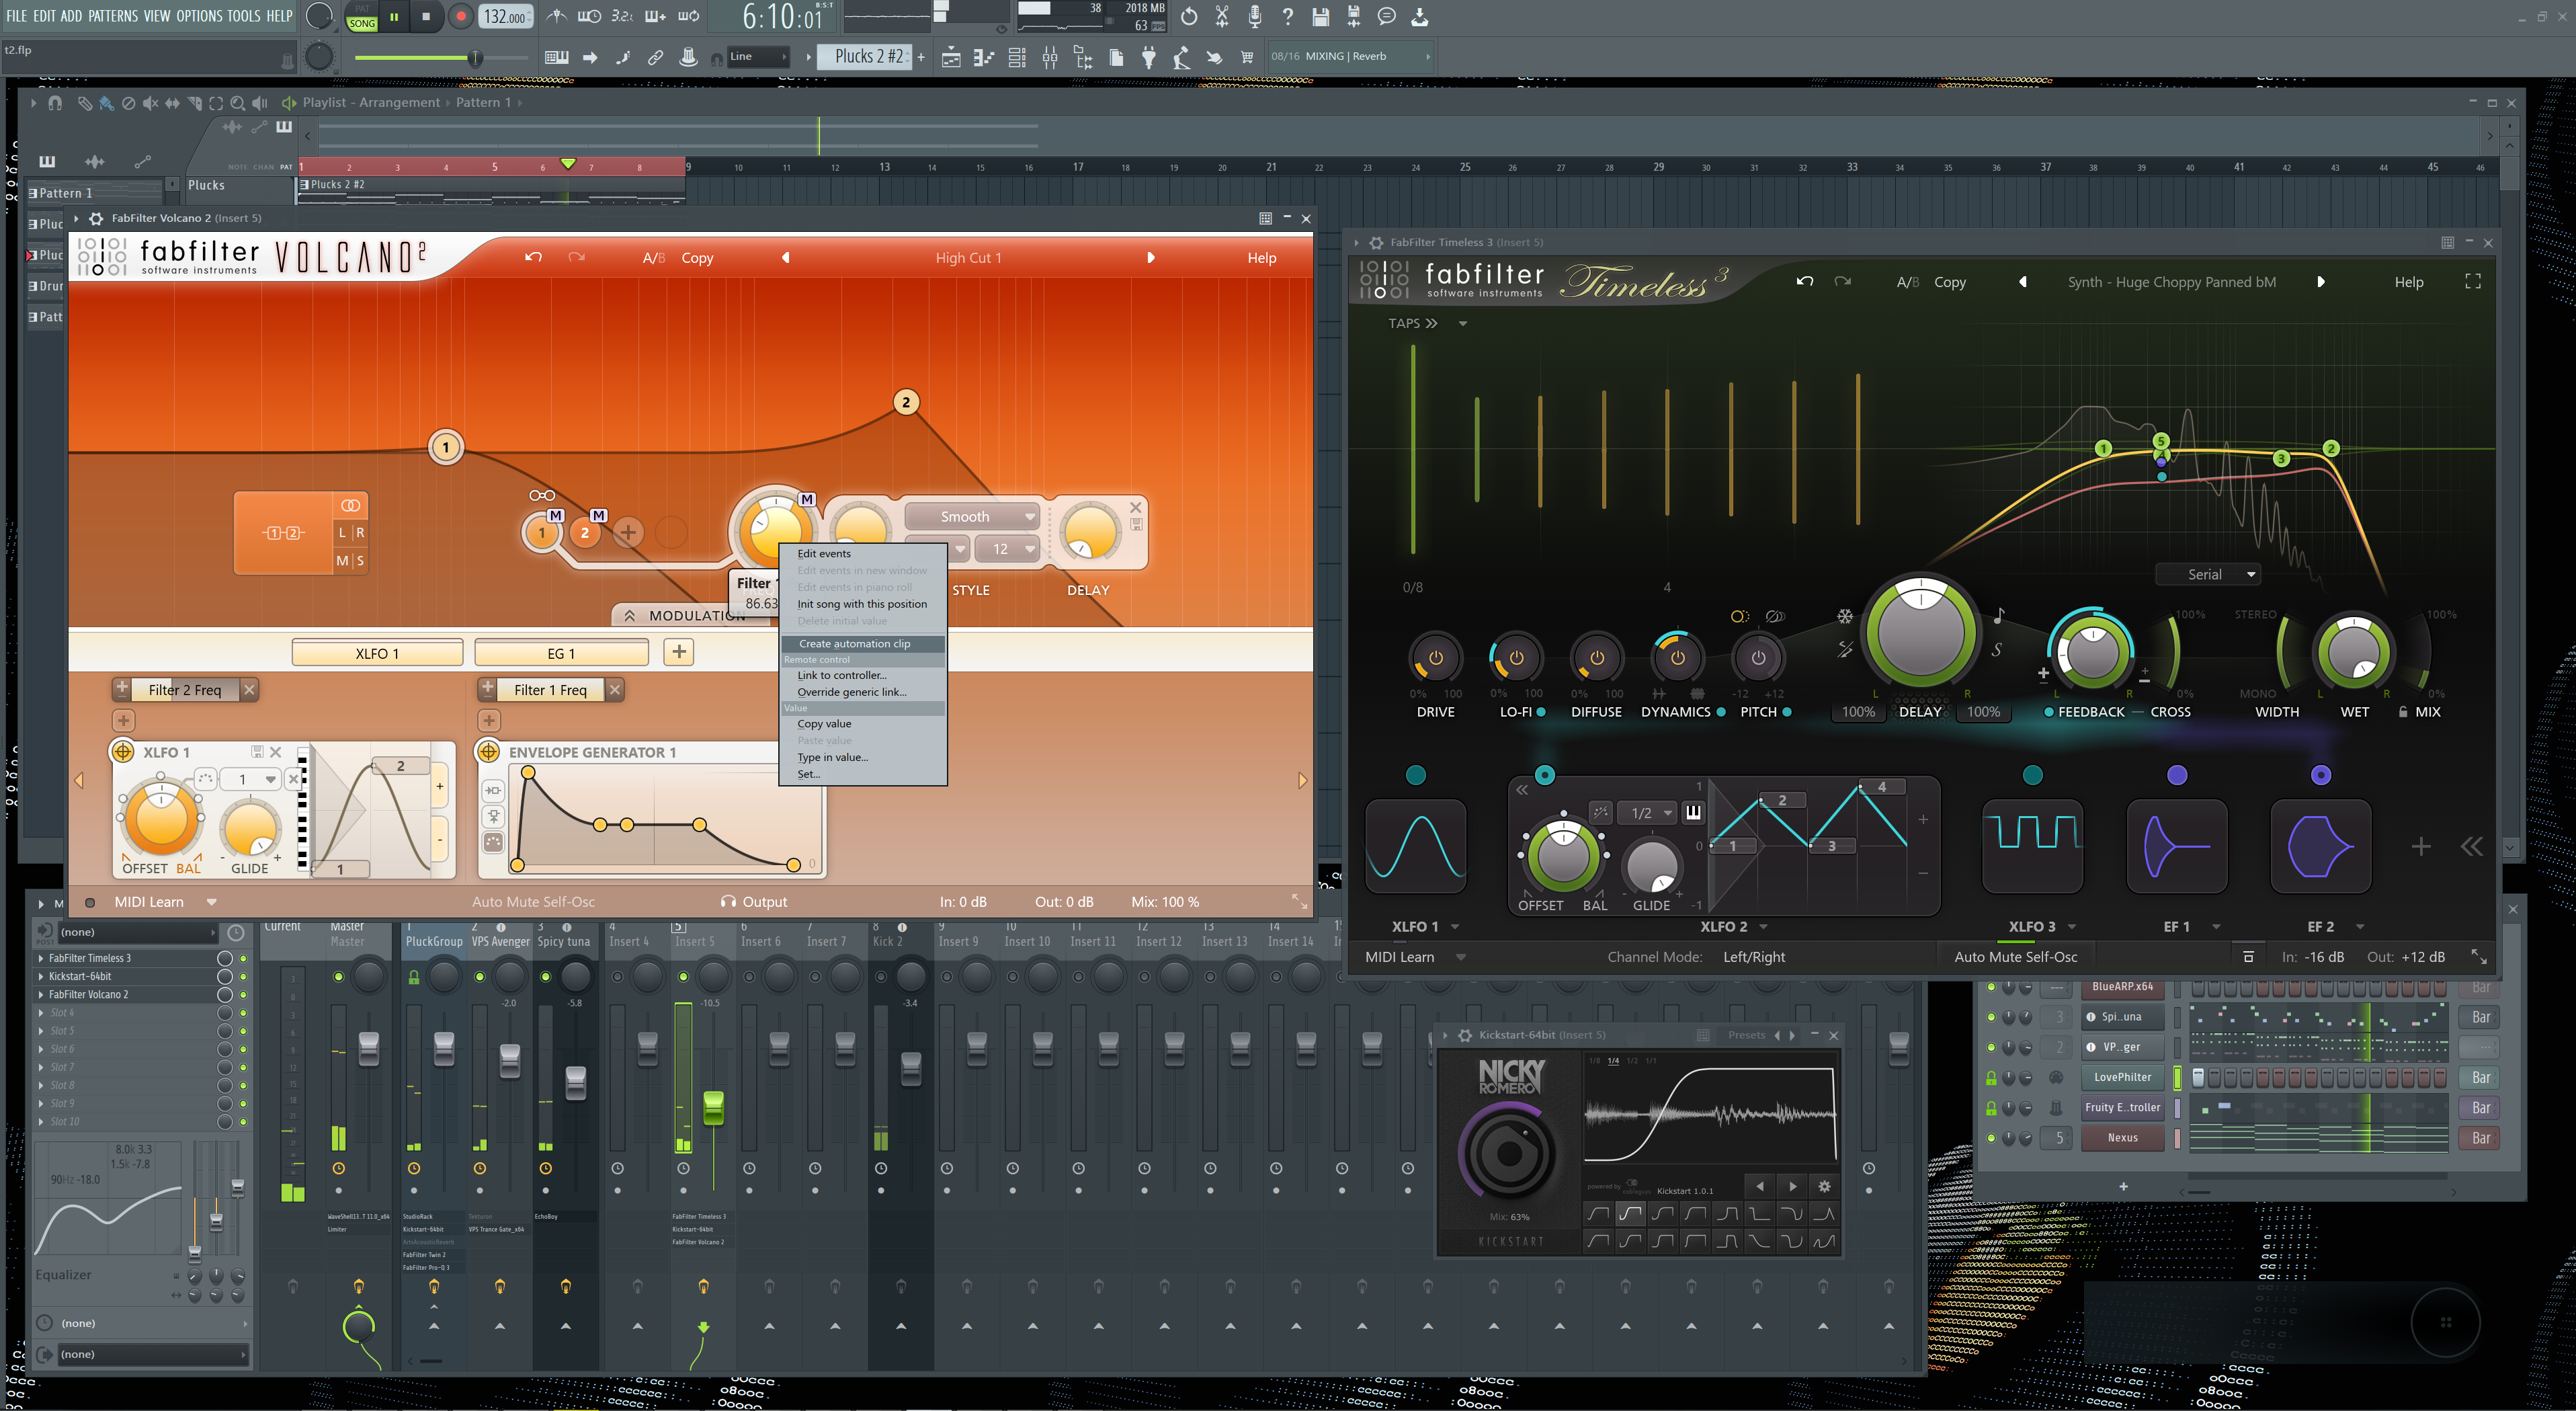
Task: Select filter 2 button in Volcano 2
Action: click(585, 532)
